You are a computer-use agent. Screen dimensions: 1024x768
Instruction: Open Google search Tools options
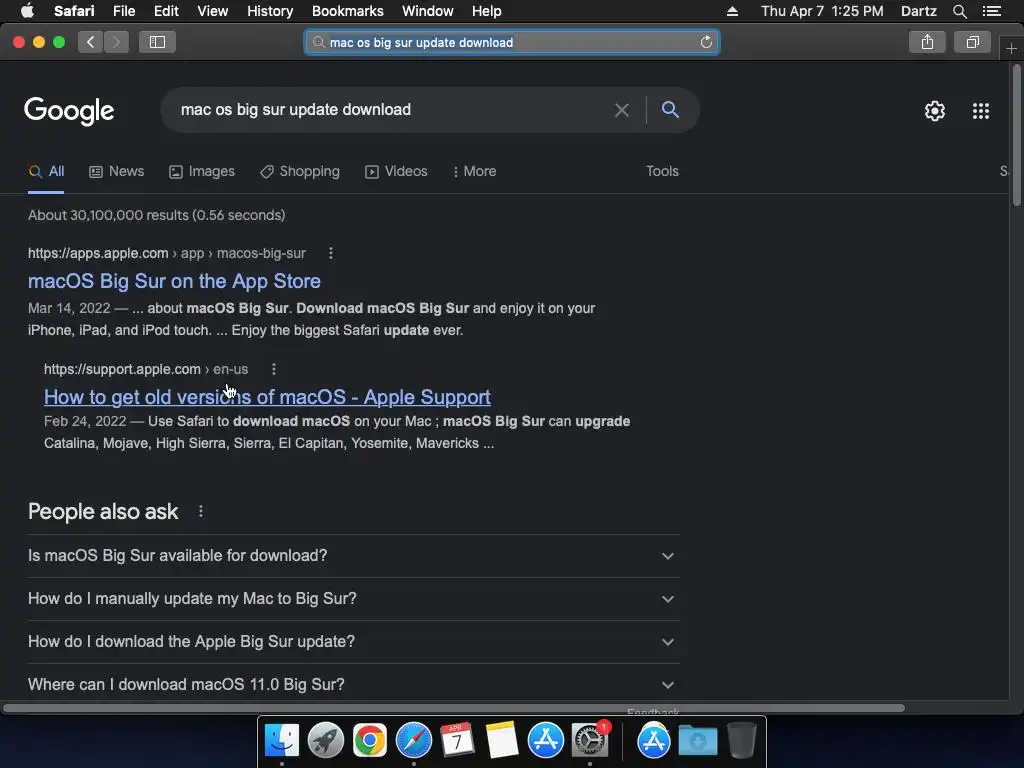pyautogui.click(x=662, y=171)
